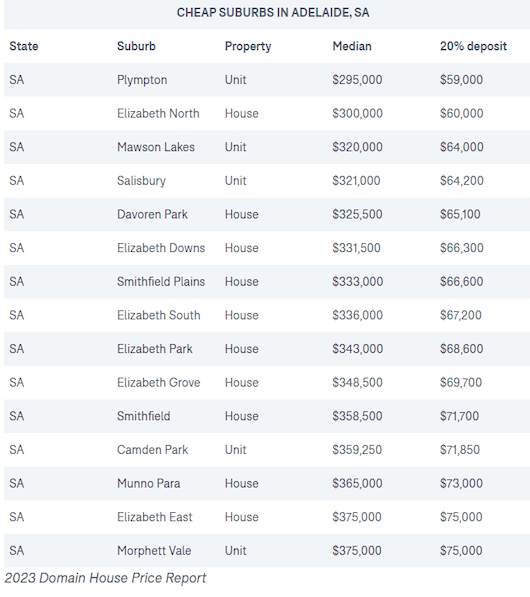The image size is (530, 597).
Task: Click Elizabeth North suburb name
Action: click(158, 113)
